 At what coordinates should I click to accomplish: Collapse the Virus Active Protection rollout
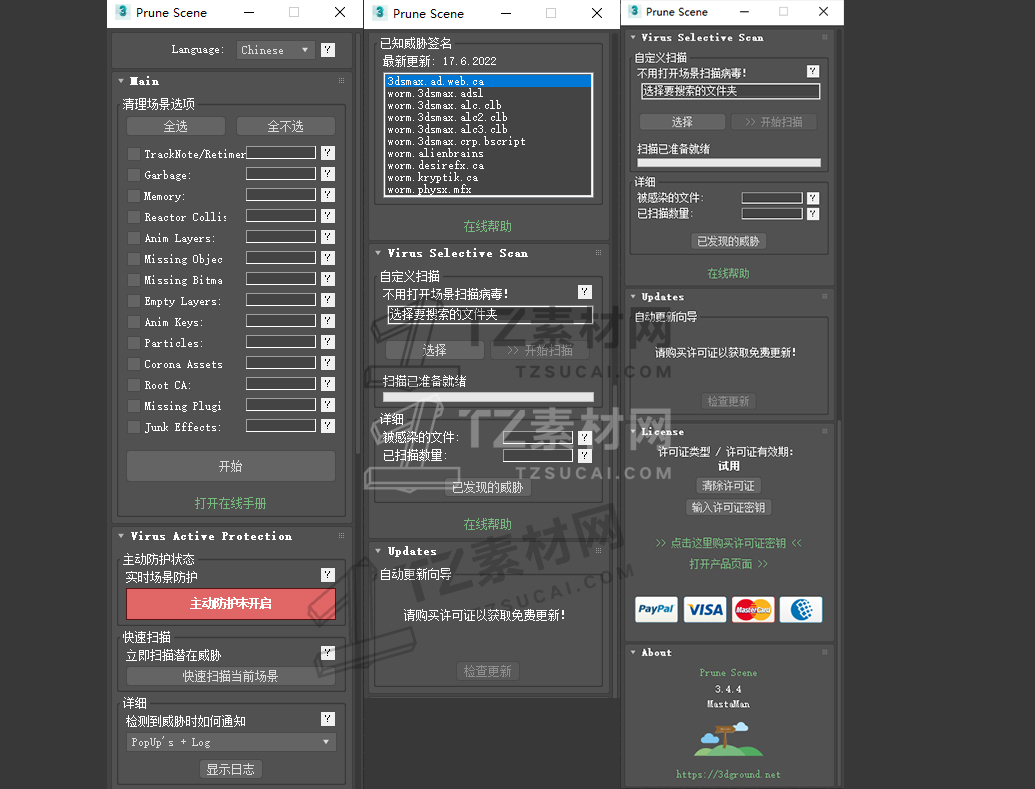(x=121, y=536)
